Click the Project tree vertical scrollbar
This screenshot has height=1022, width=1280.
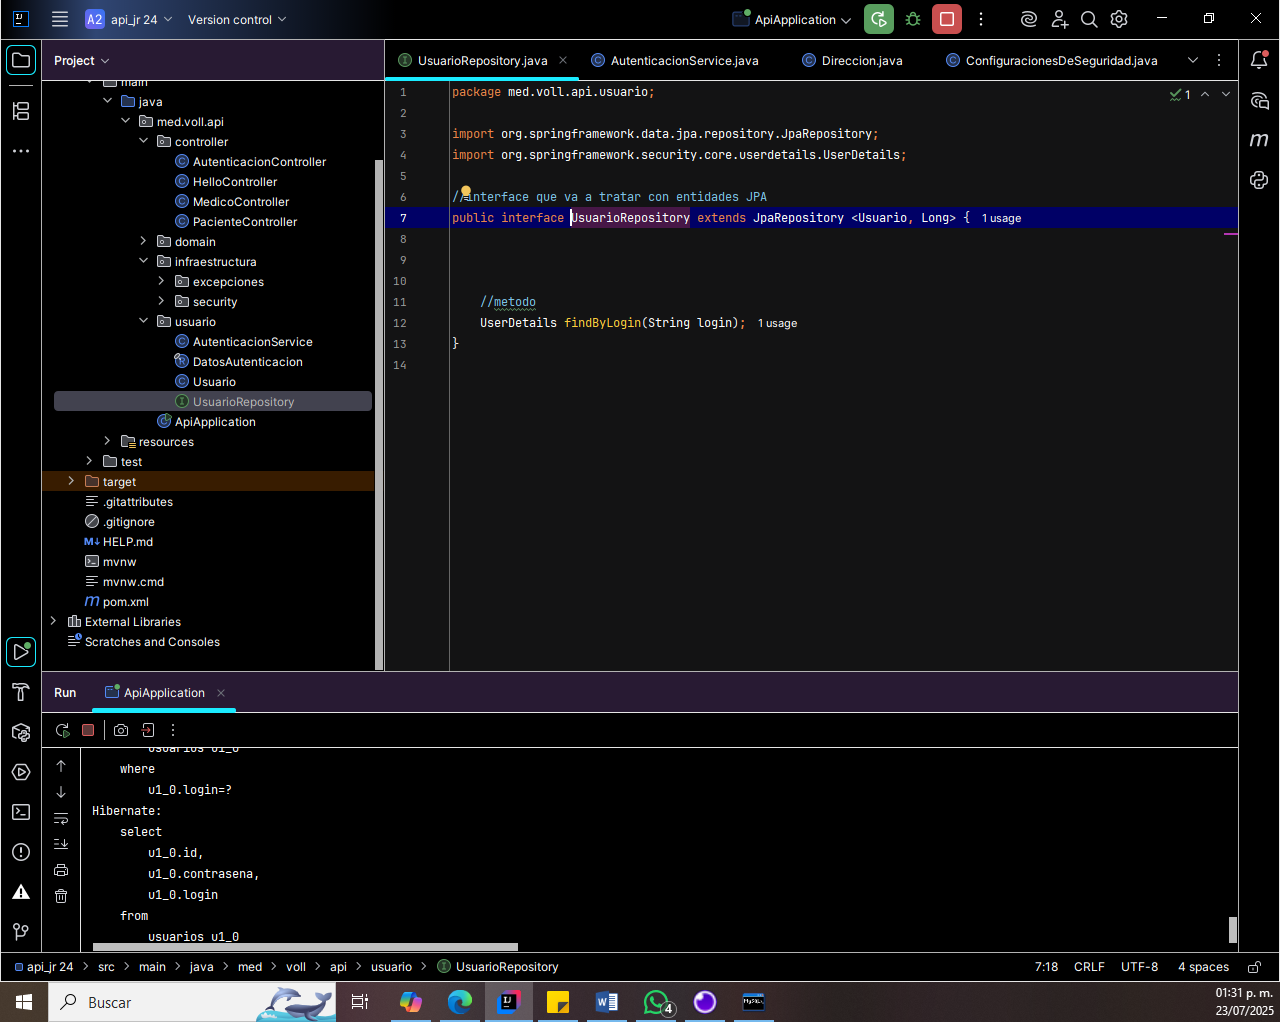378,414
